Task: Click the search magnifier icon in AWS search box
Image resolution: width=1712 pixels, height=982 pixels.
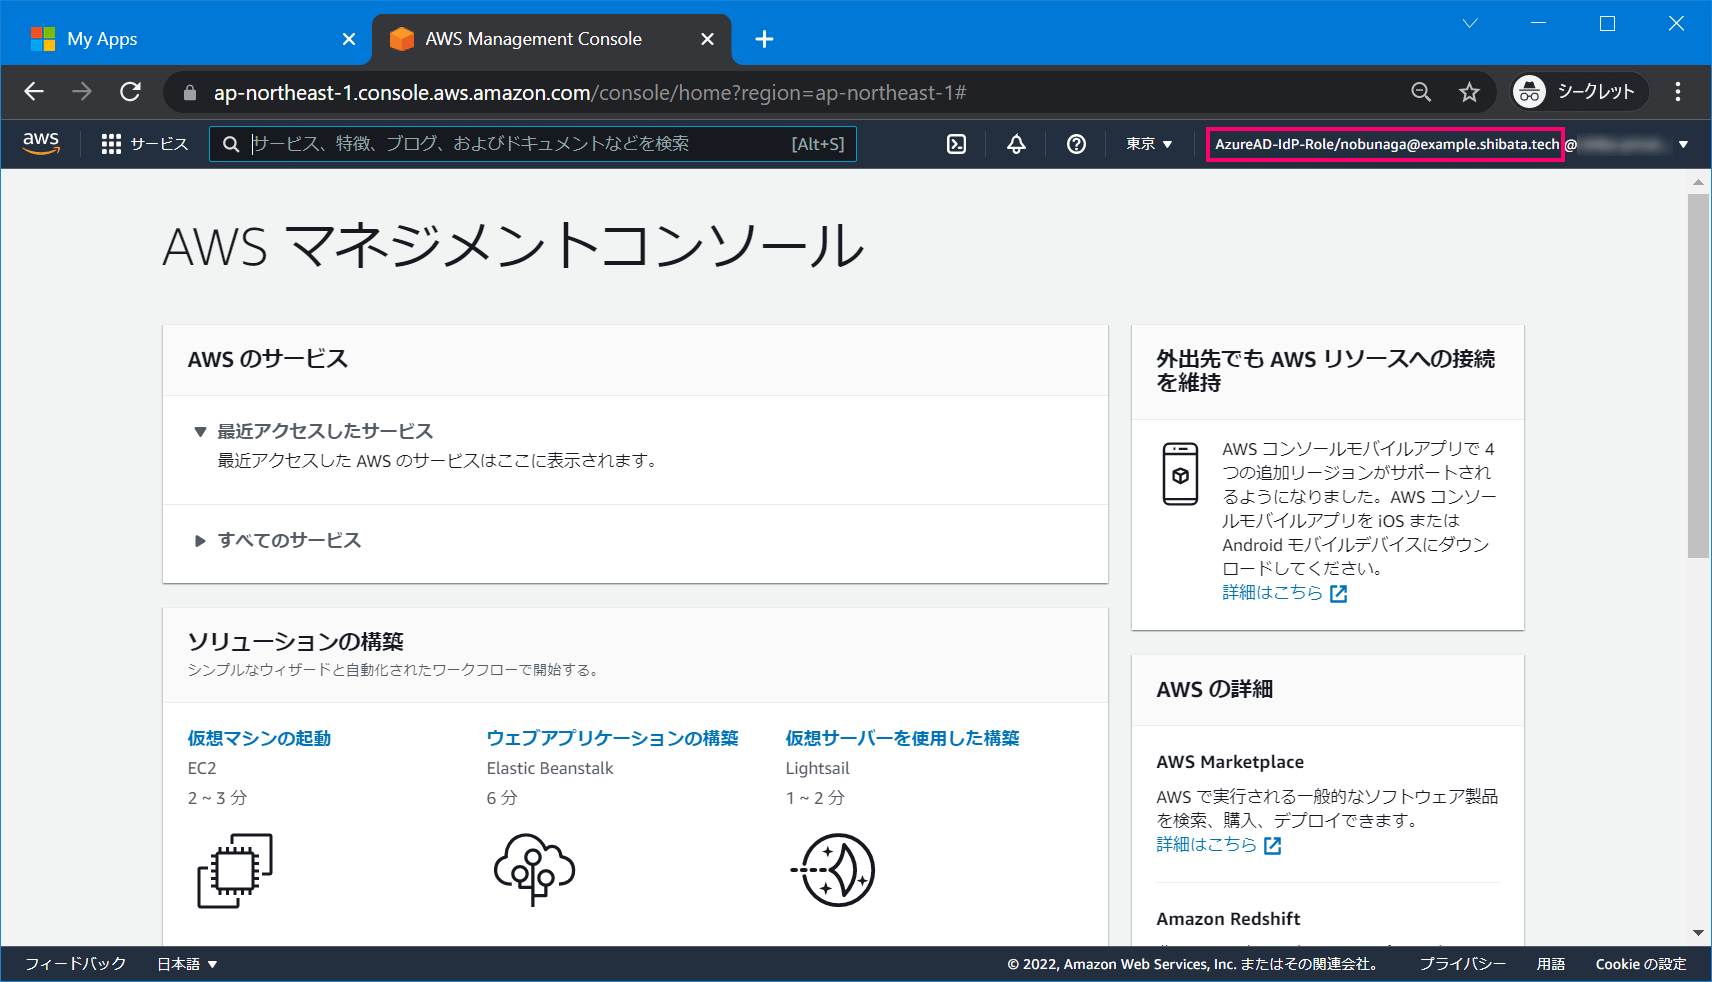Action: click(x=231, y=144)
